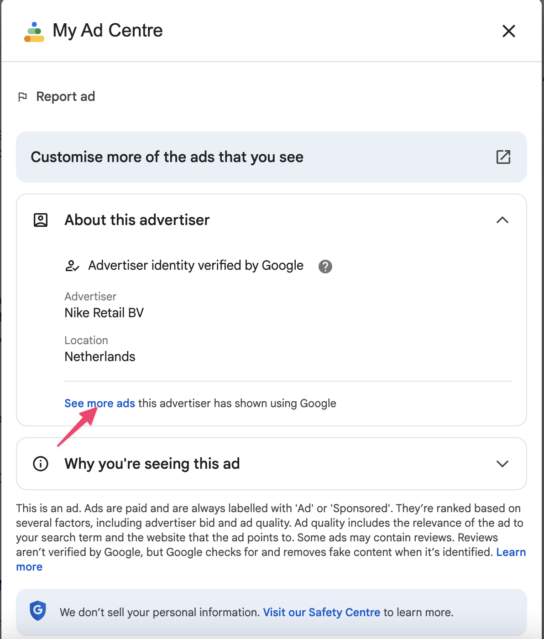Click the verified identity person-check icon

[x=72, y=266]
